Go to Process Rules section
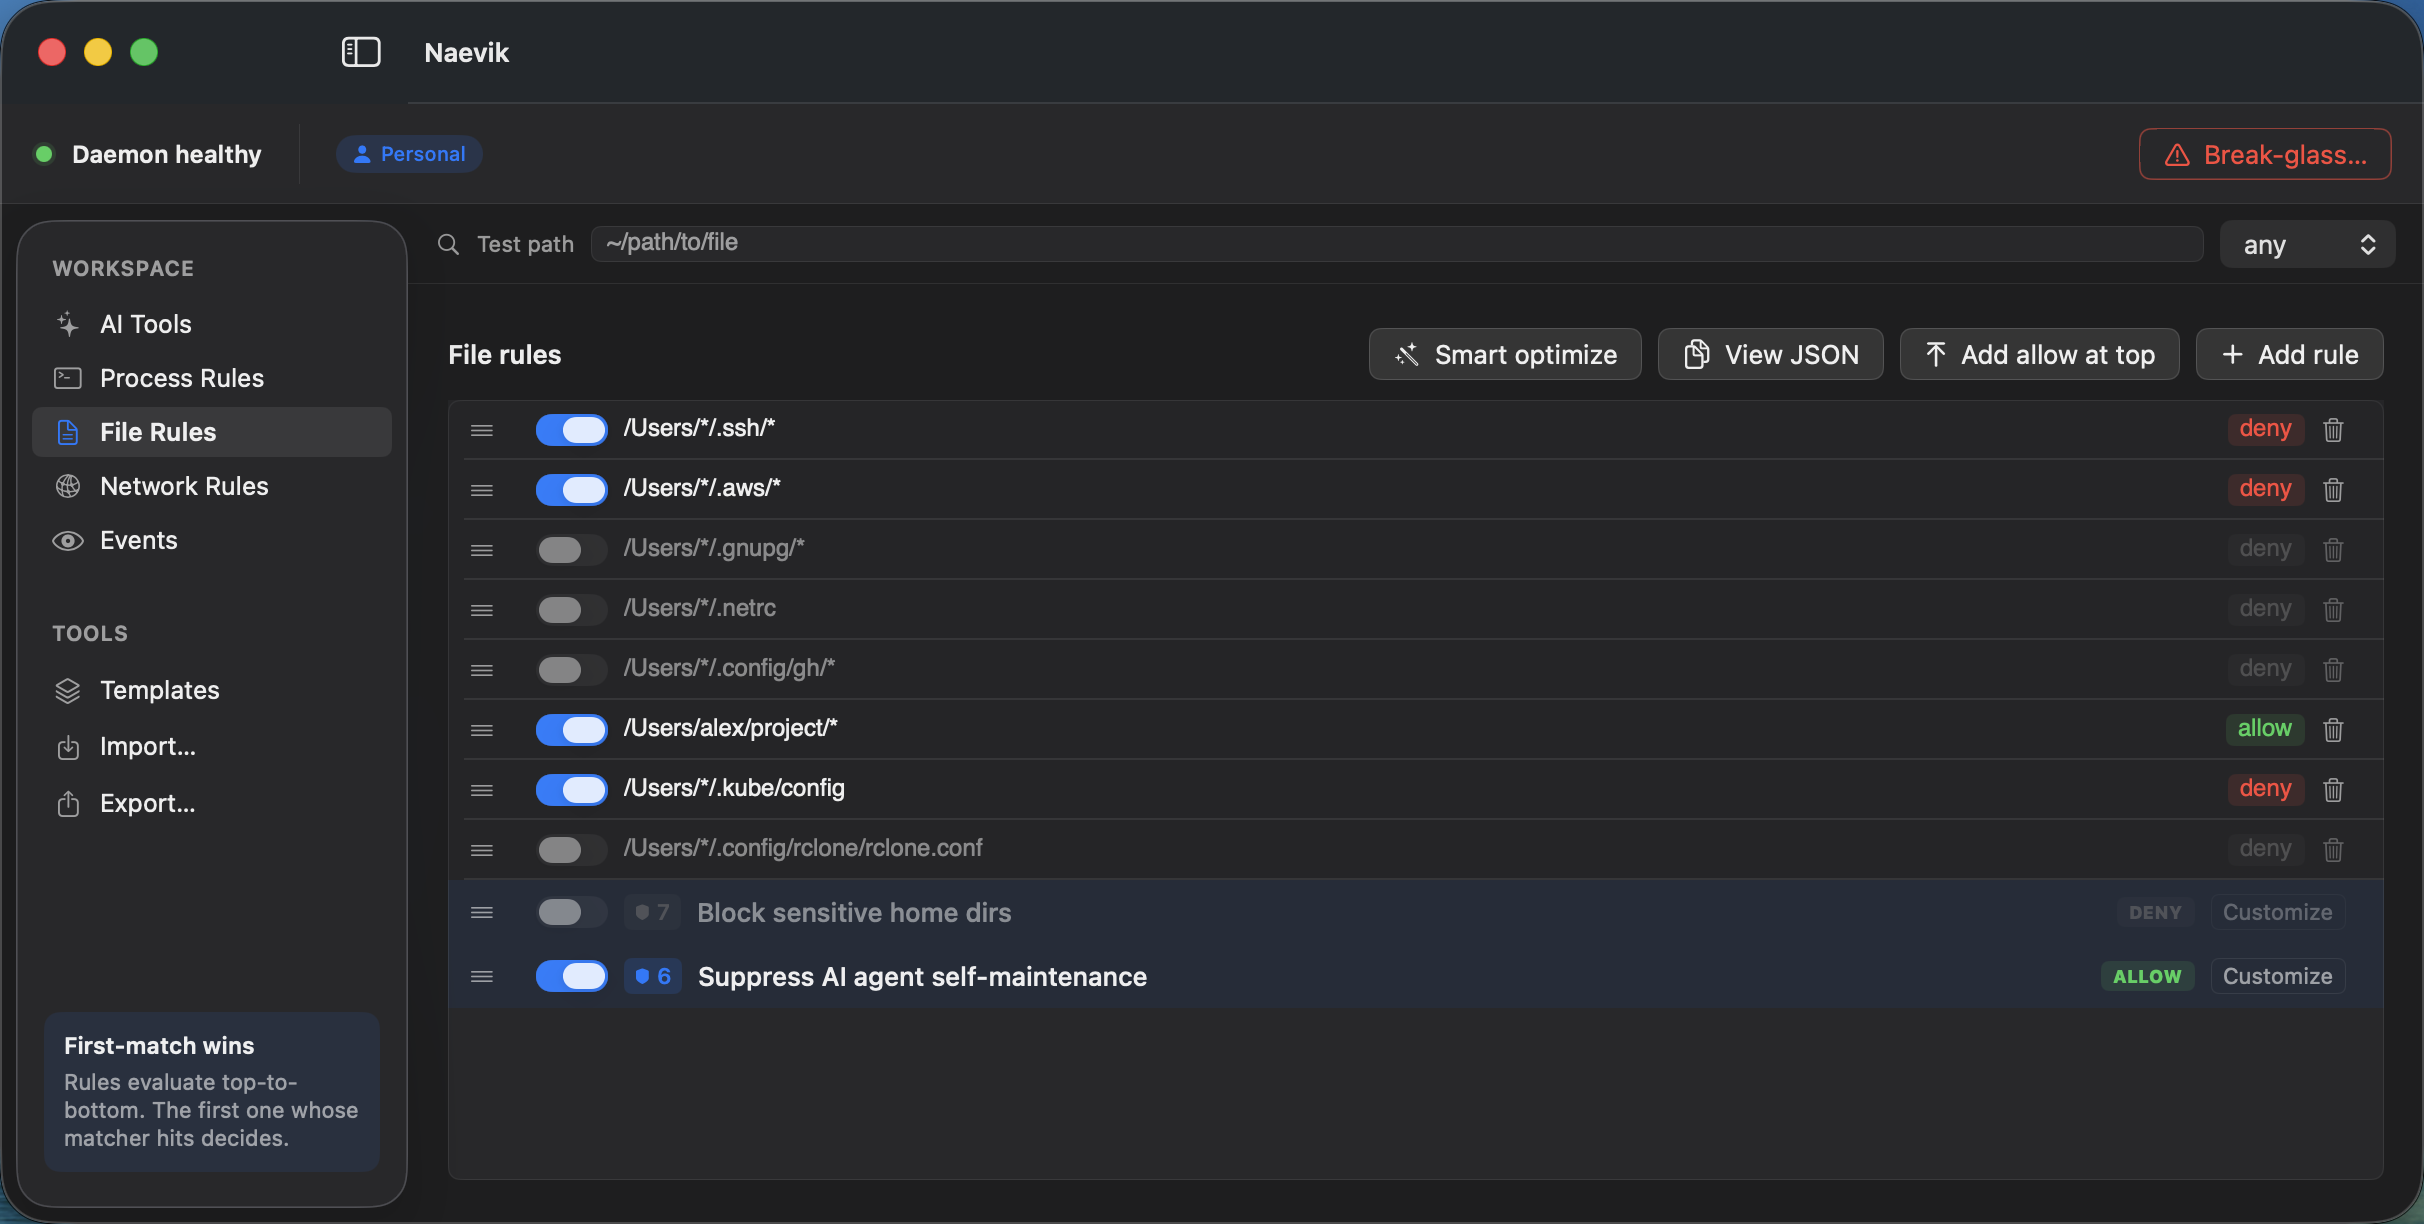Viewport: 2424px width, 1224px height. tap(212, 378)
